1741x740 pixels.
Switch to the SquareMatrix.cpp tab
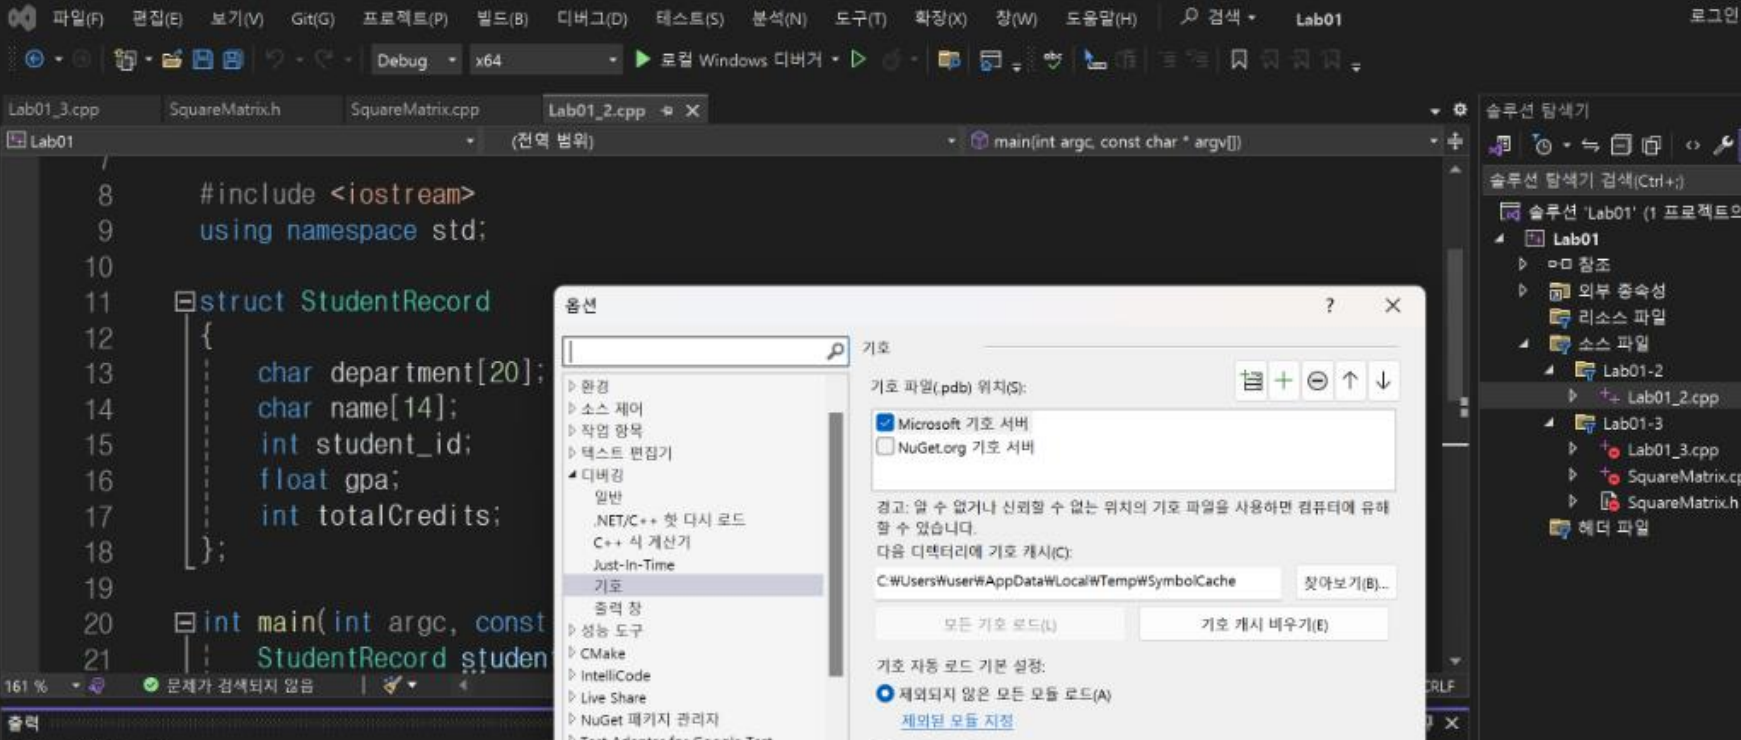tap(415, 110)
